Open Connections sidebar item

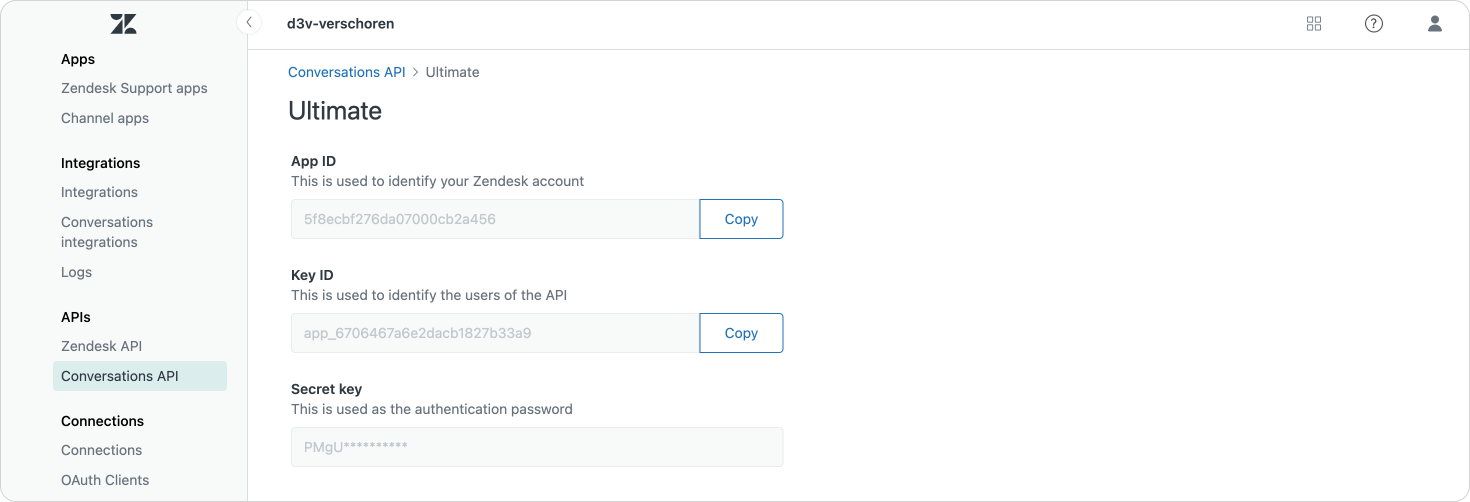pyautogui.click(x=101, y=450)
